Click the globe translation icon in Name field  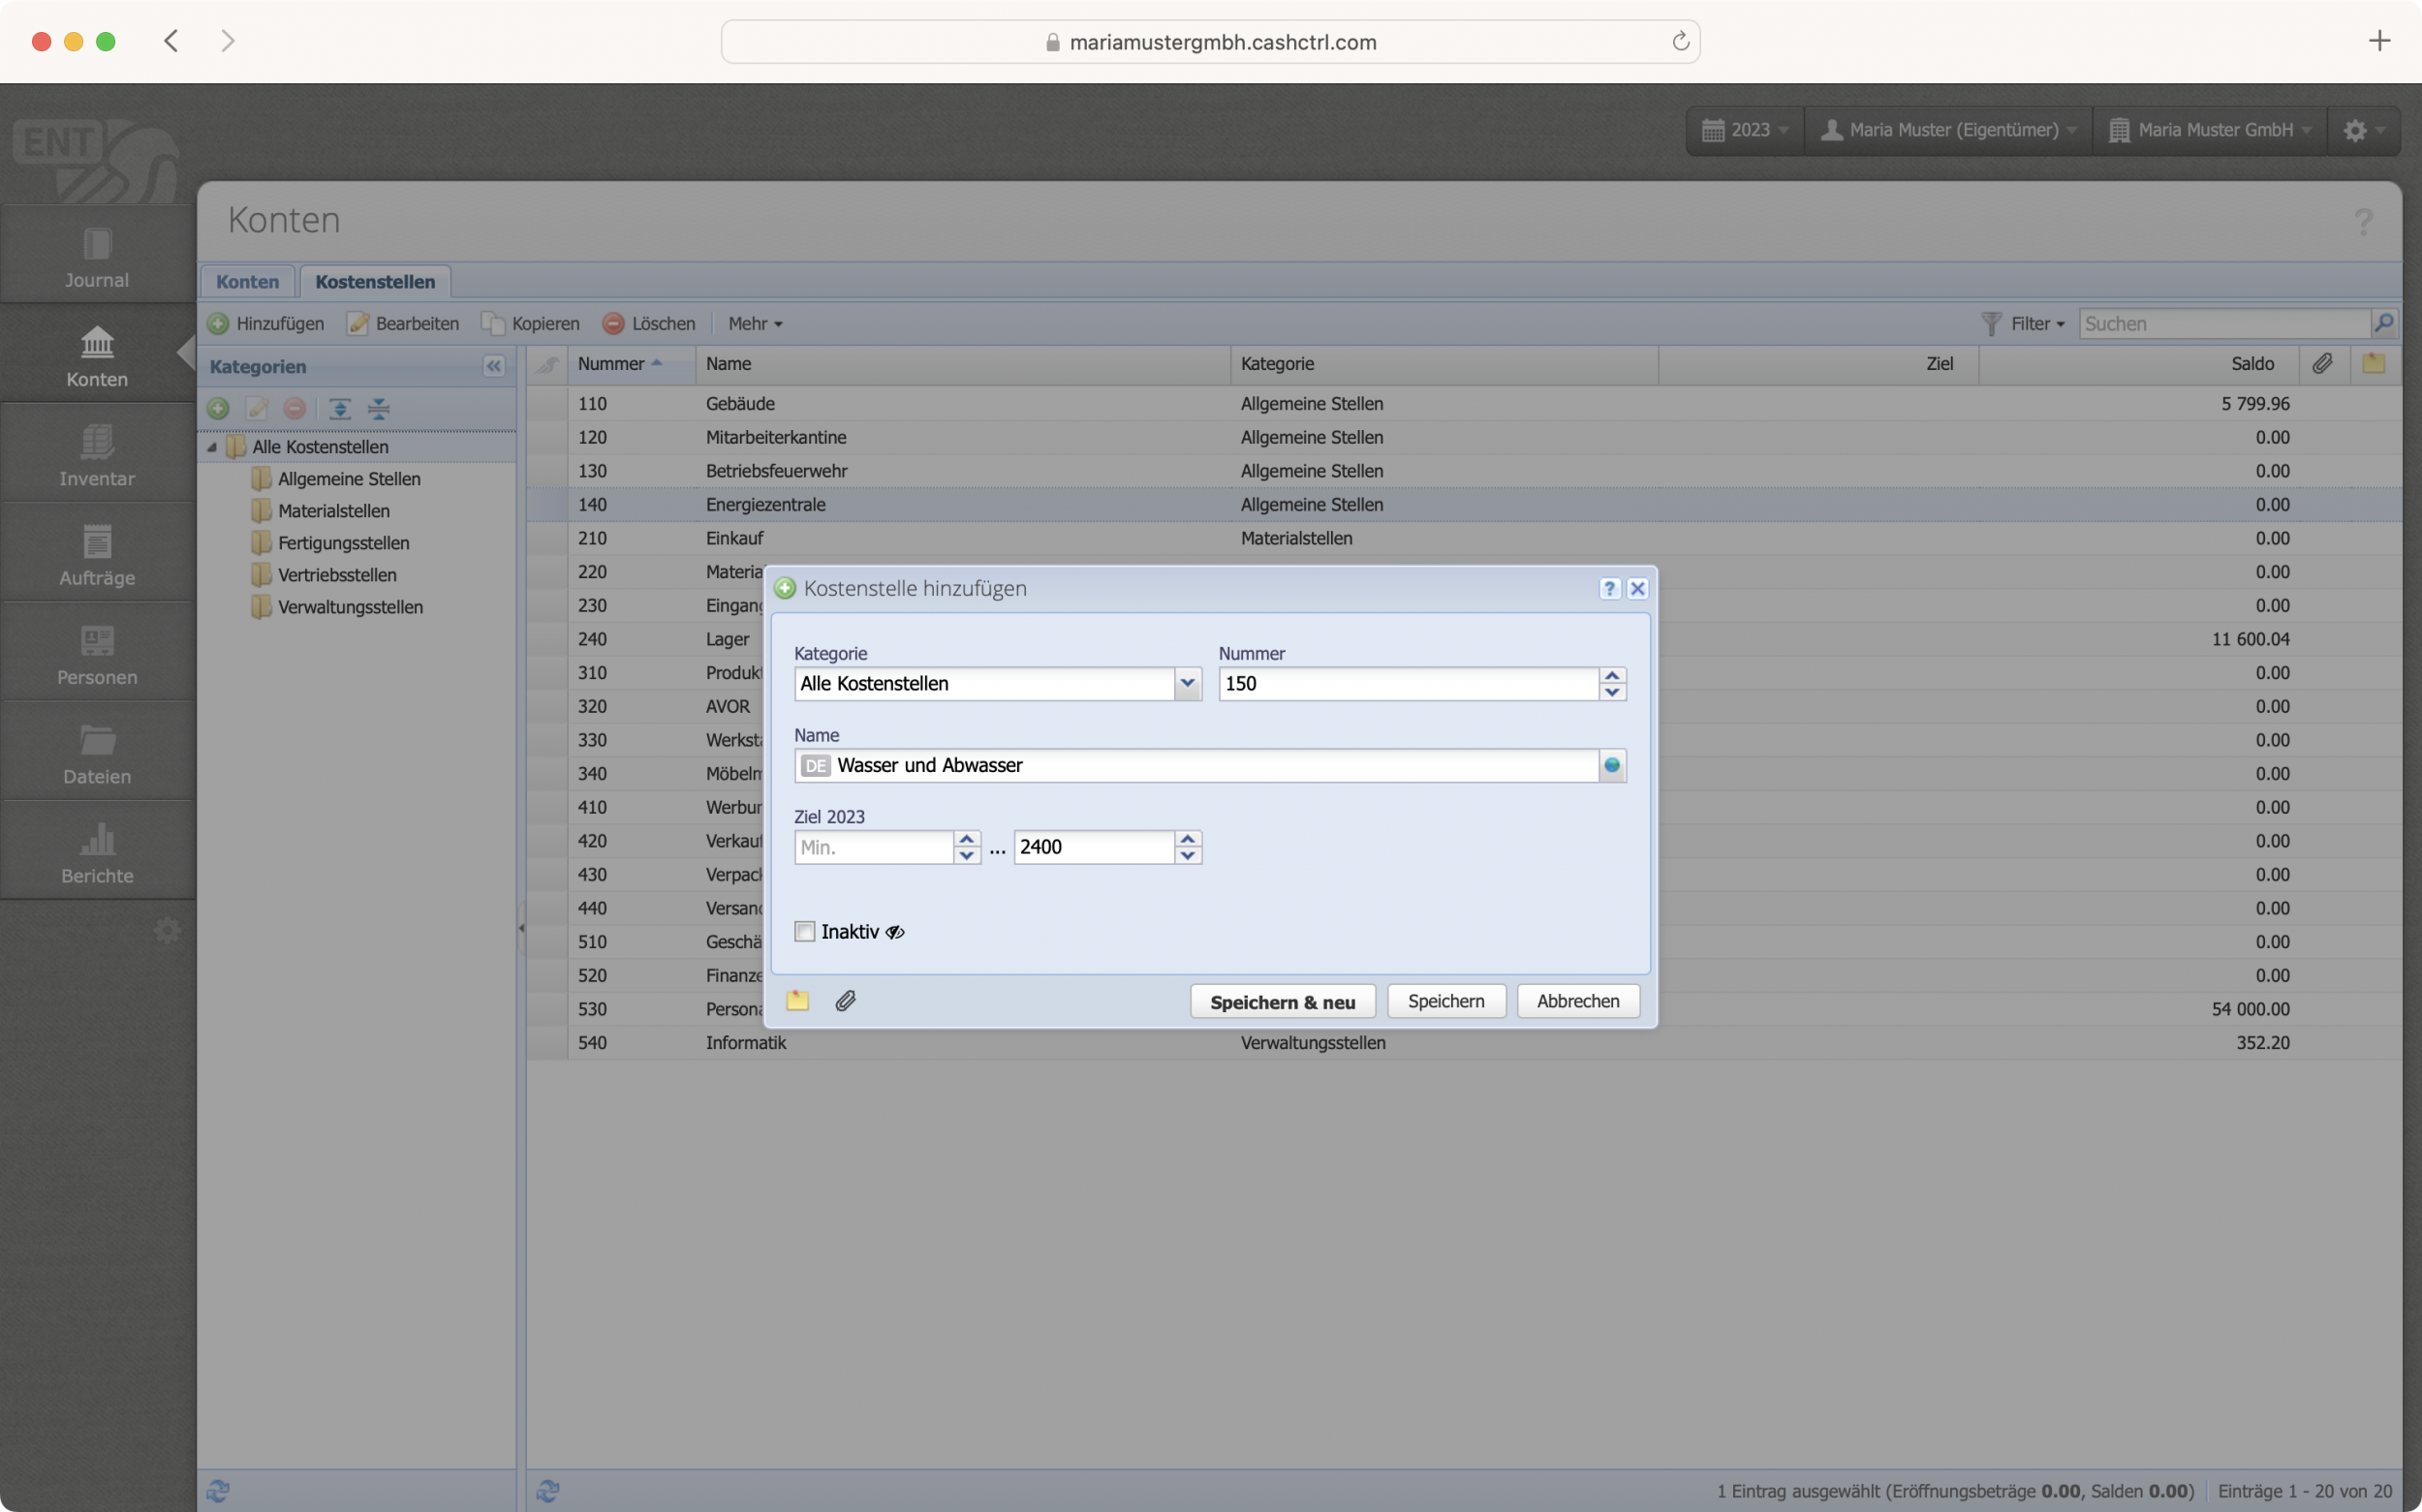point(1611,765)
